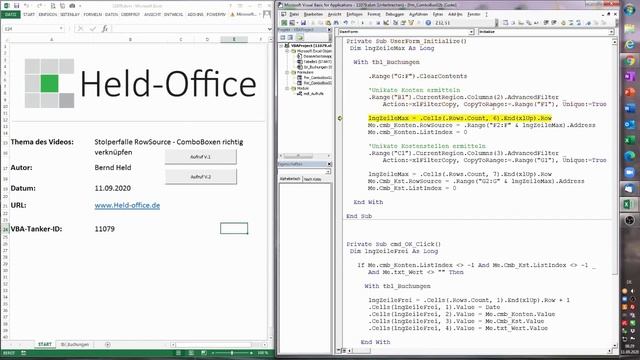The width and height of the screenshot is (640, 360).
Task: Cancel the formula bar entry with the X
Action: pyautogui.click(x=80, y=29)
